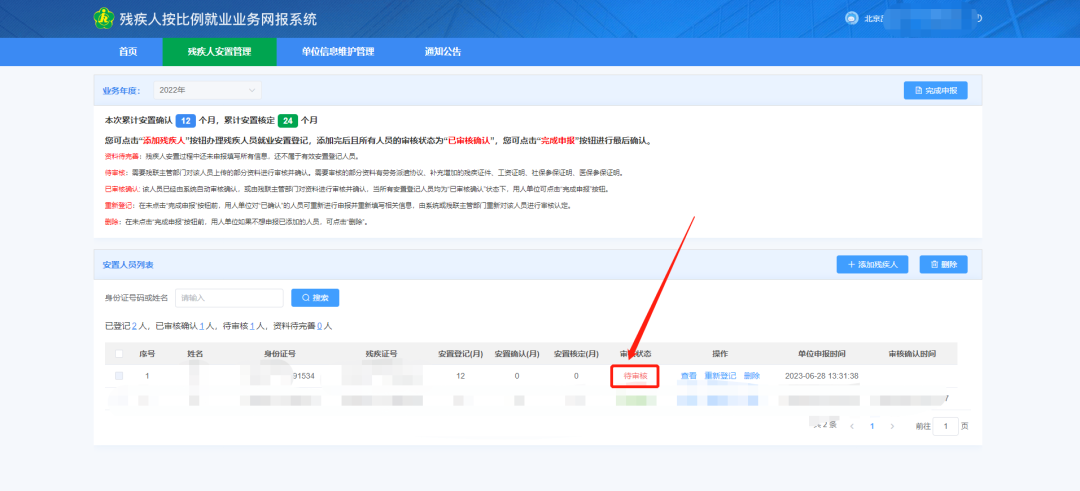Open the 通知公告 tab
The width and height of the screenshot is (1080, 491).
tap(443, 52)
